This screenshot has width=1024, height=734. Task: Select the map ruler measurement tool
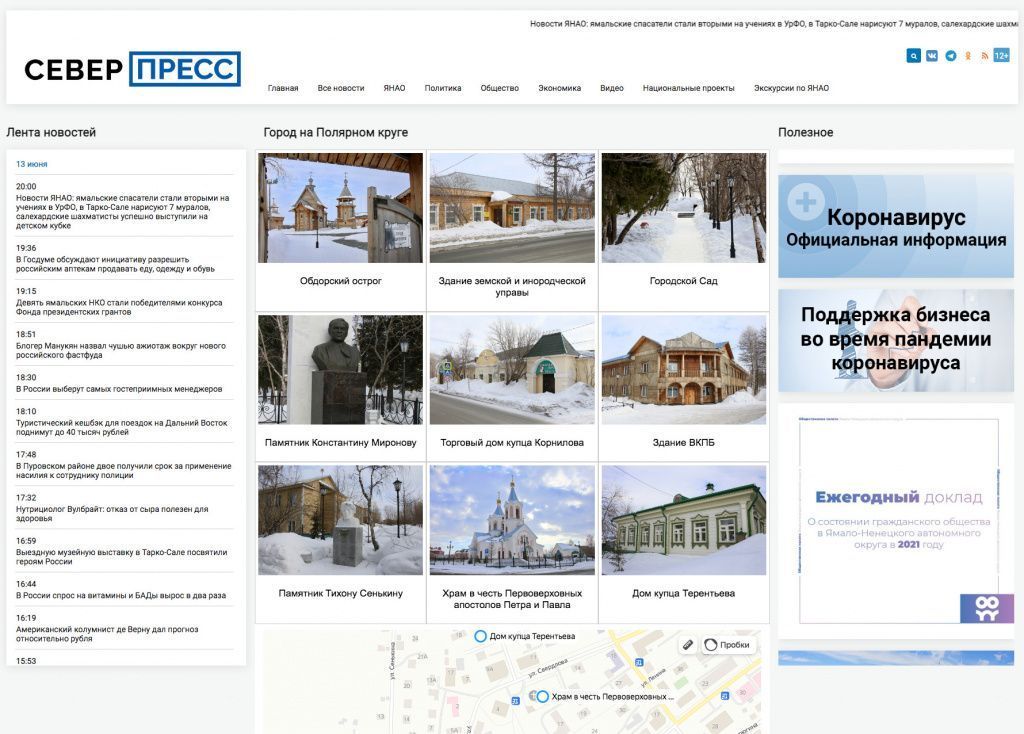tap(688, 645)
